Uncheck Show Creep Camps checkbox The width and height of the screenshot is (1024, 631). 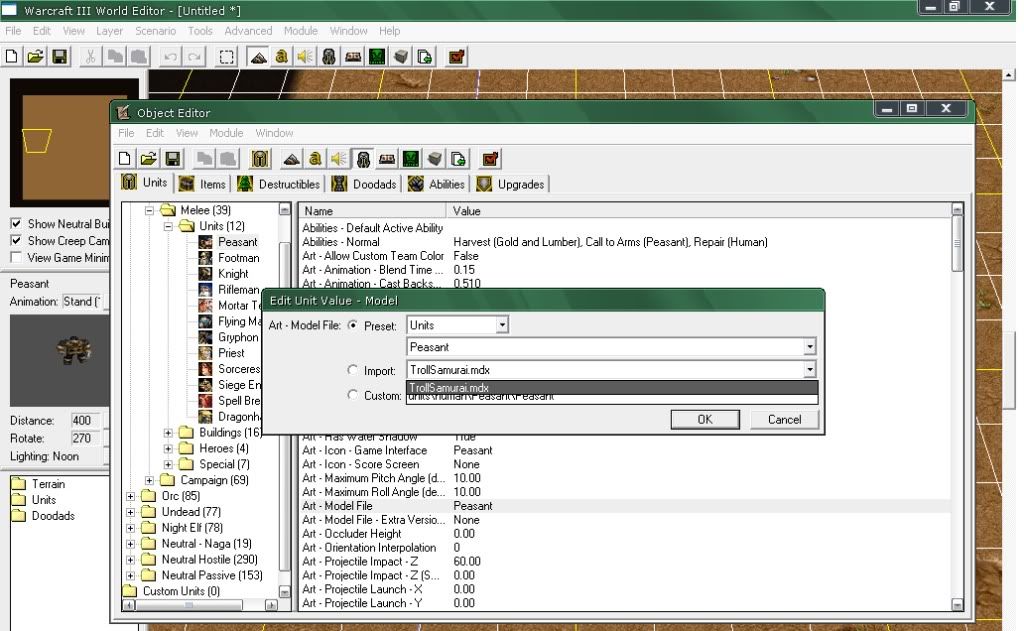[x=16, y=241]
